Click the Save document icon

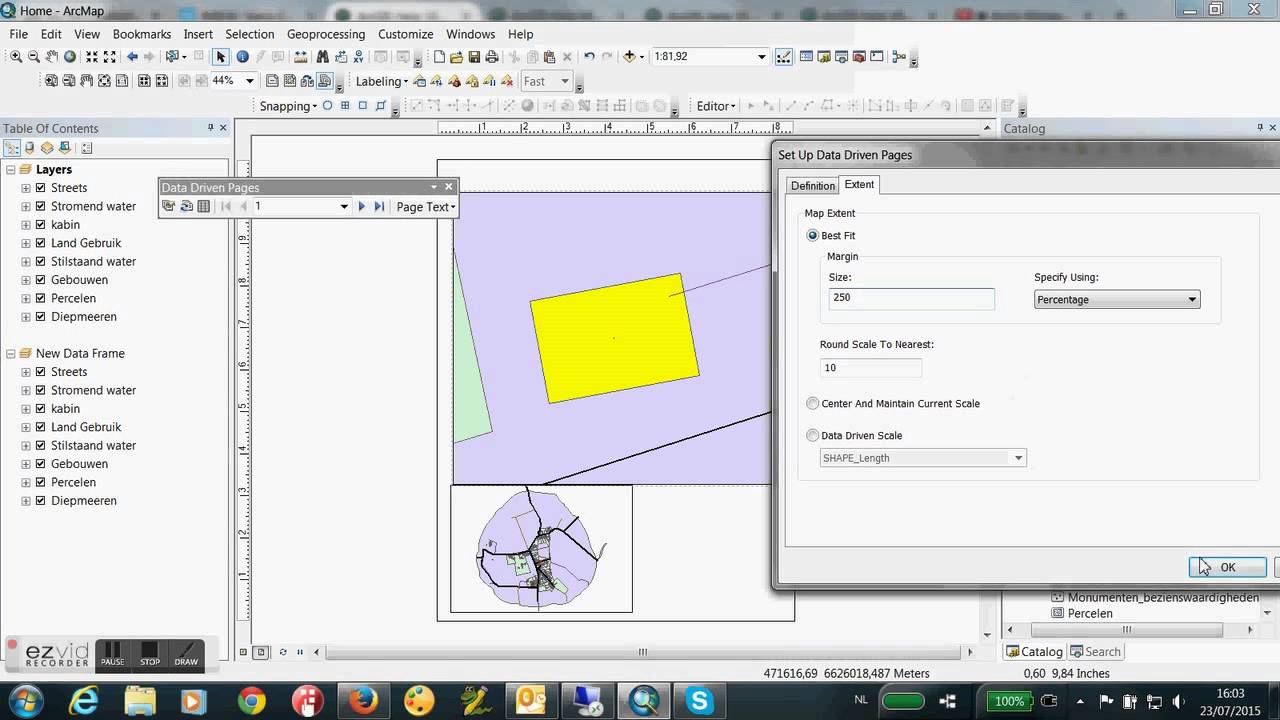pos(474,57)
